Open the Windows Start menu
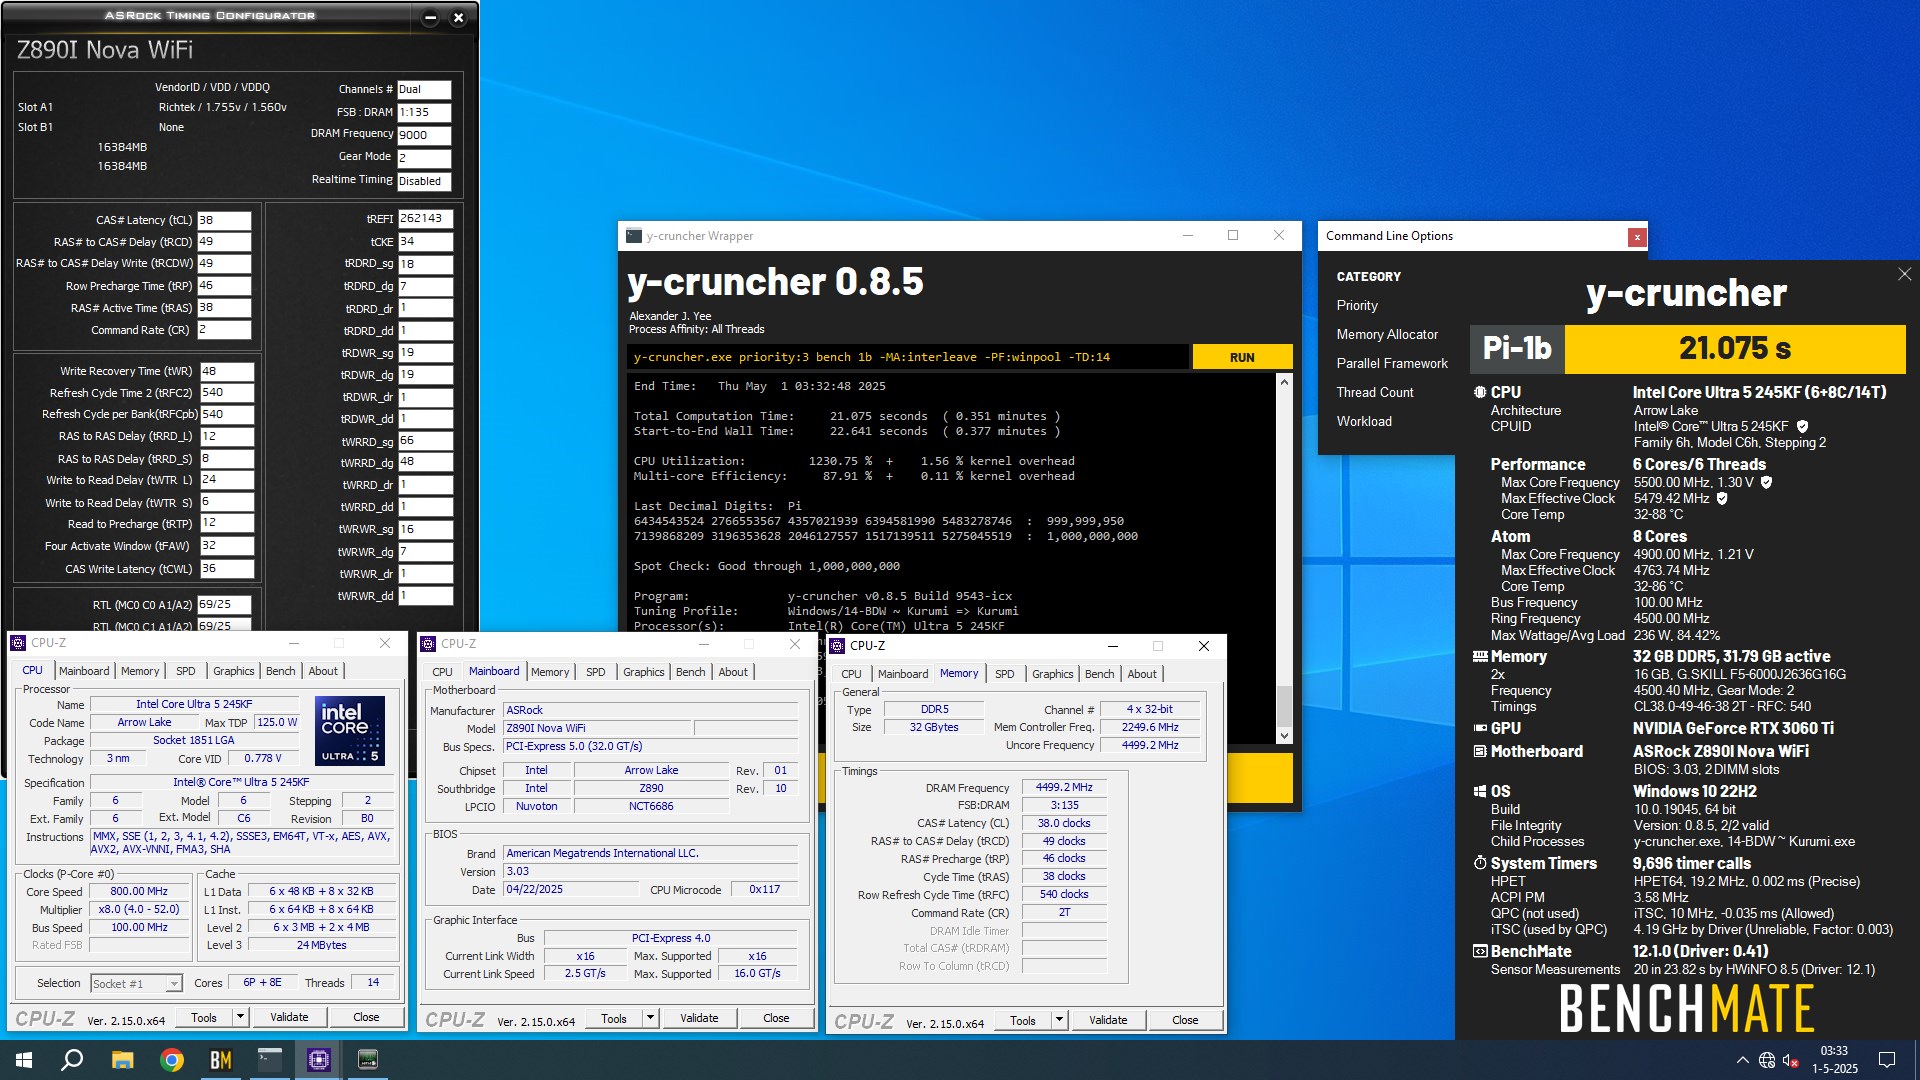The height and width of the screenshot is (1080, 1920). (24, 1060)
